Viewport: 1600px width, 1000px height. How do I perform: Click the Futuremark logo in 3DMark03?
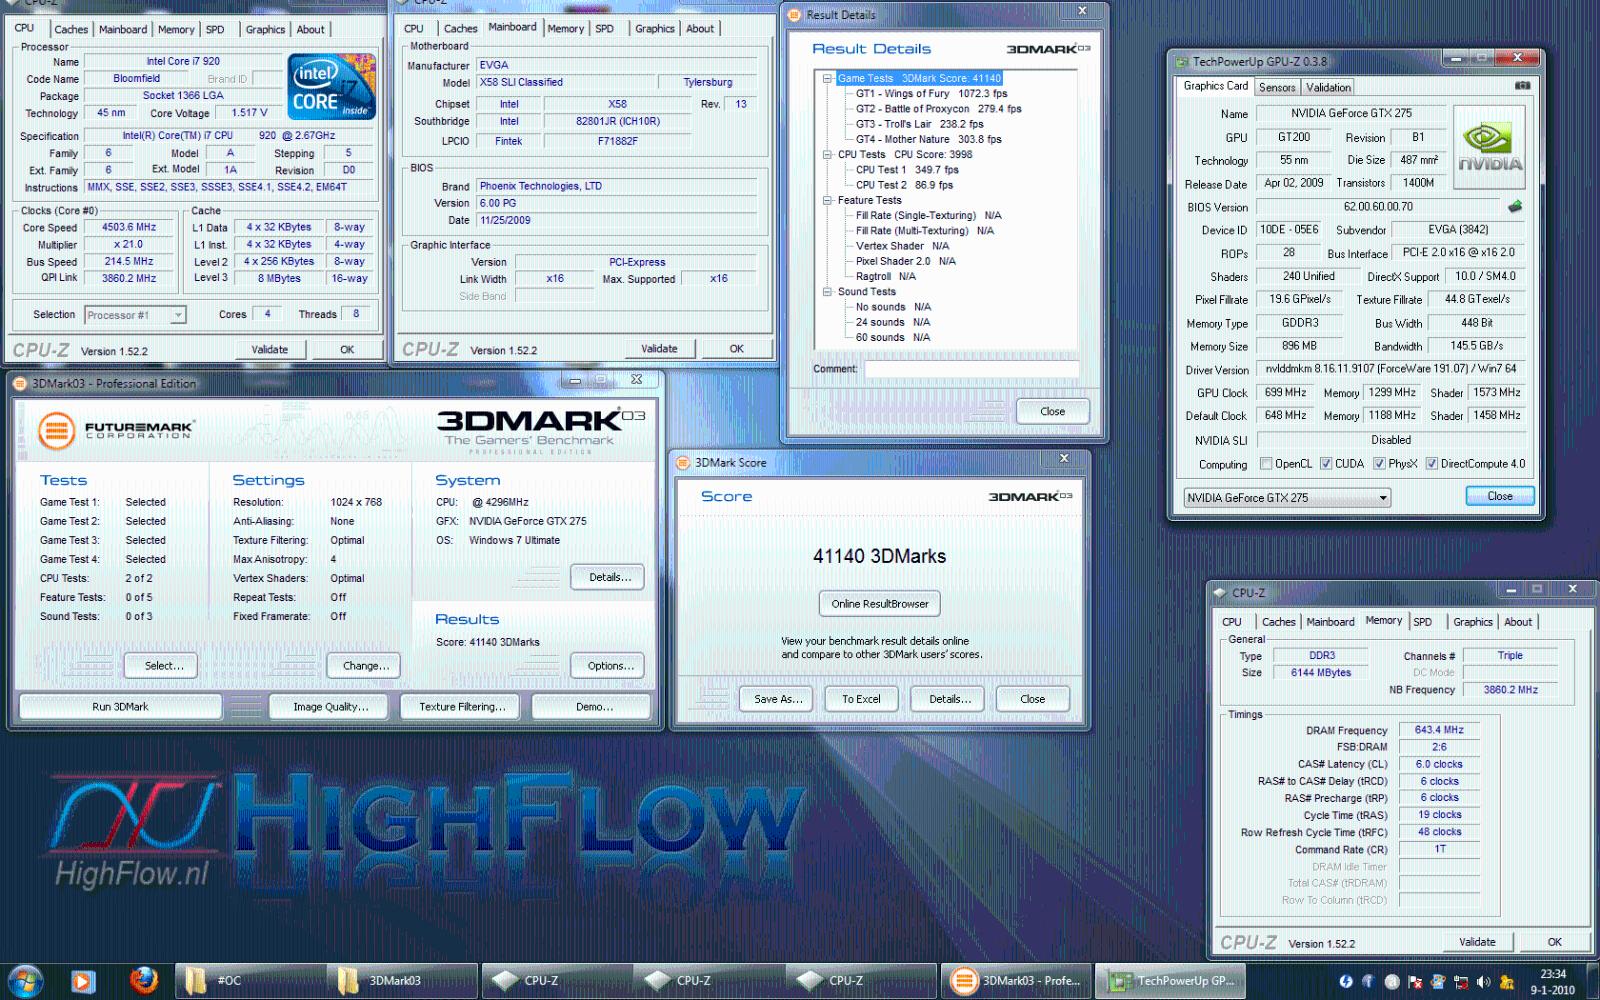[x=116, y=430]
